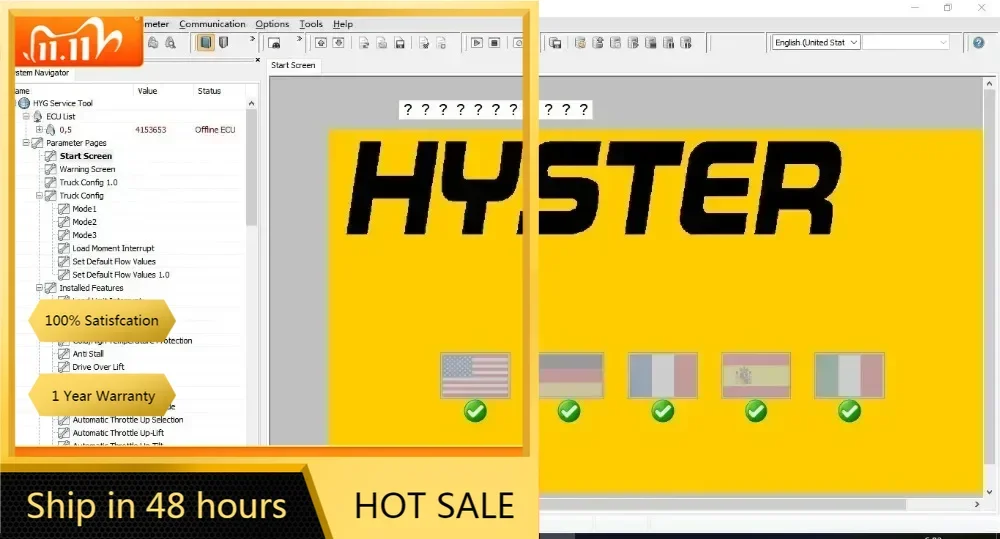Screen dimensions: 1000x539
Task: Click the Save disk toolbar icon
Action: (x=400, y=43)
